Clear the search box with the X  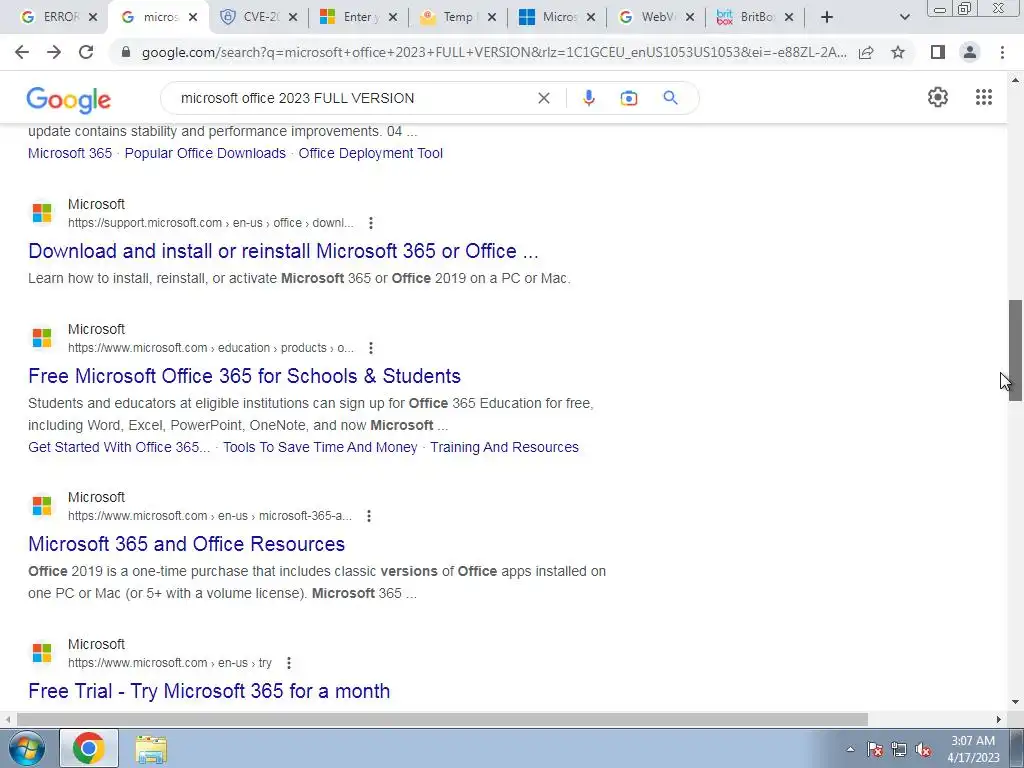(543, 98)
